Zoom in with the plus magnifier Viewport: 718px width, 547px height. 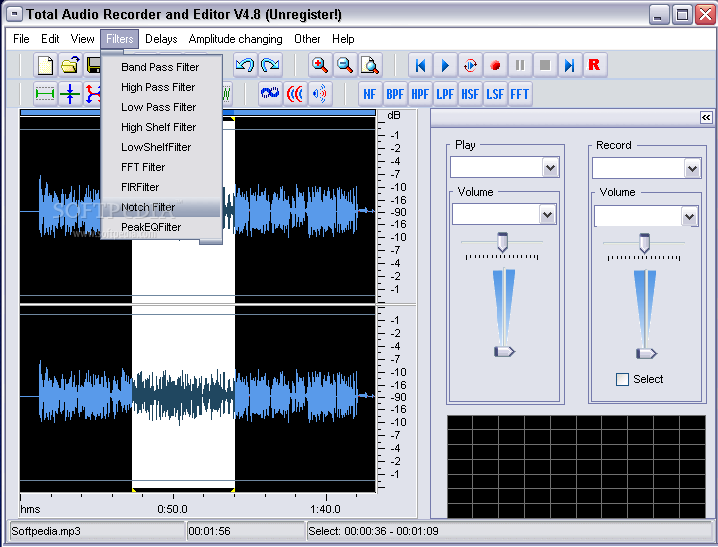click(x=320, y=65)
